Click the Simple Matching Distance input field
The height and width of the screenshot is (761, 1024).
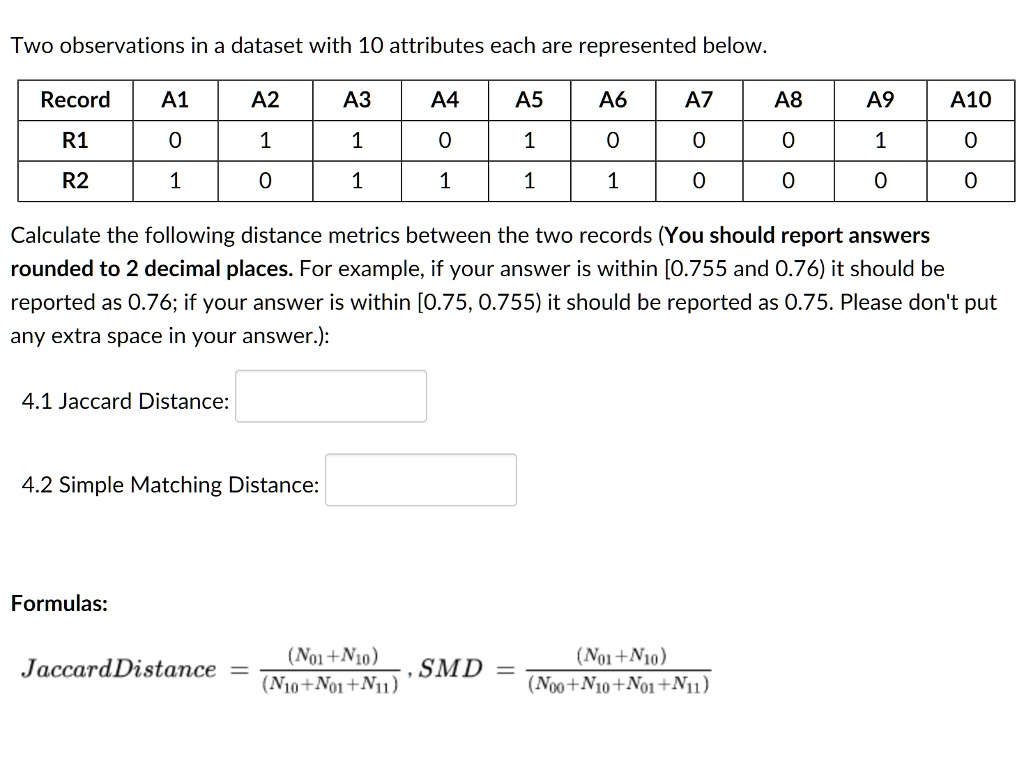tap(420, 479)
